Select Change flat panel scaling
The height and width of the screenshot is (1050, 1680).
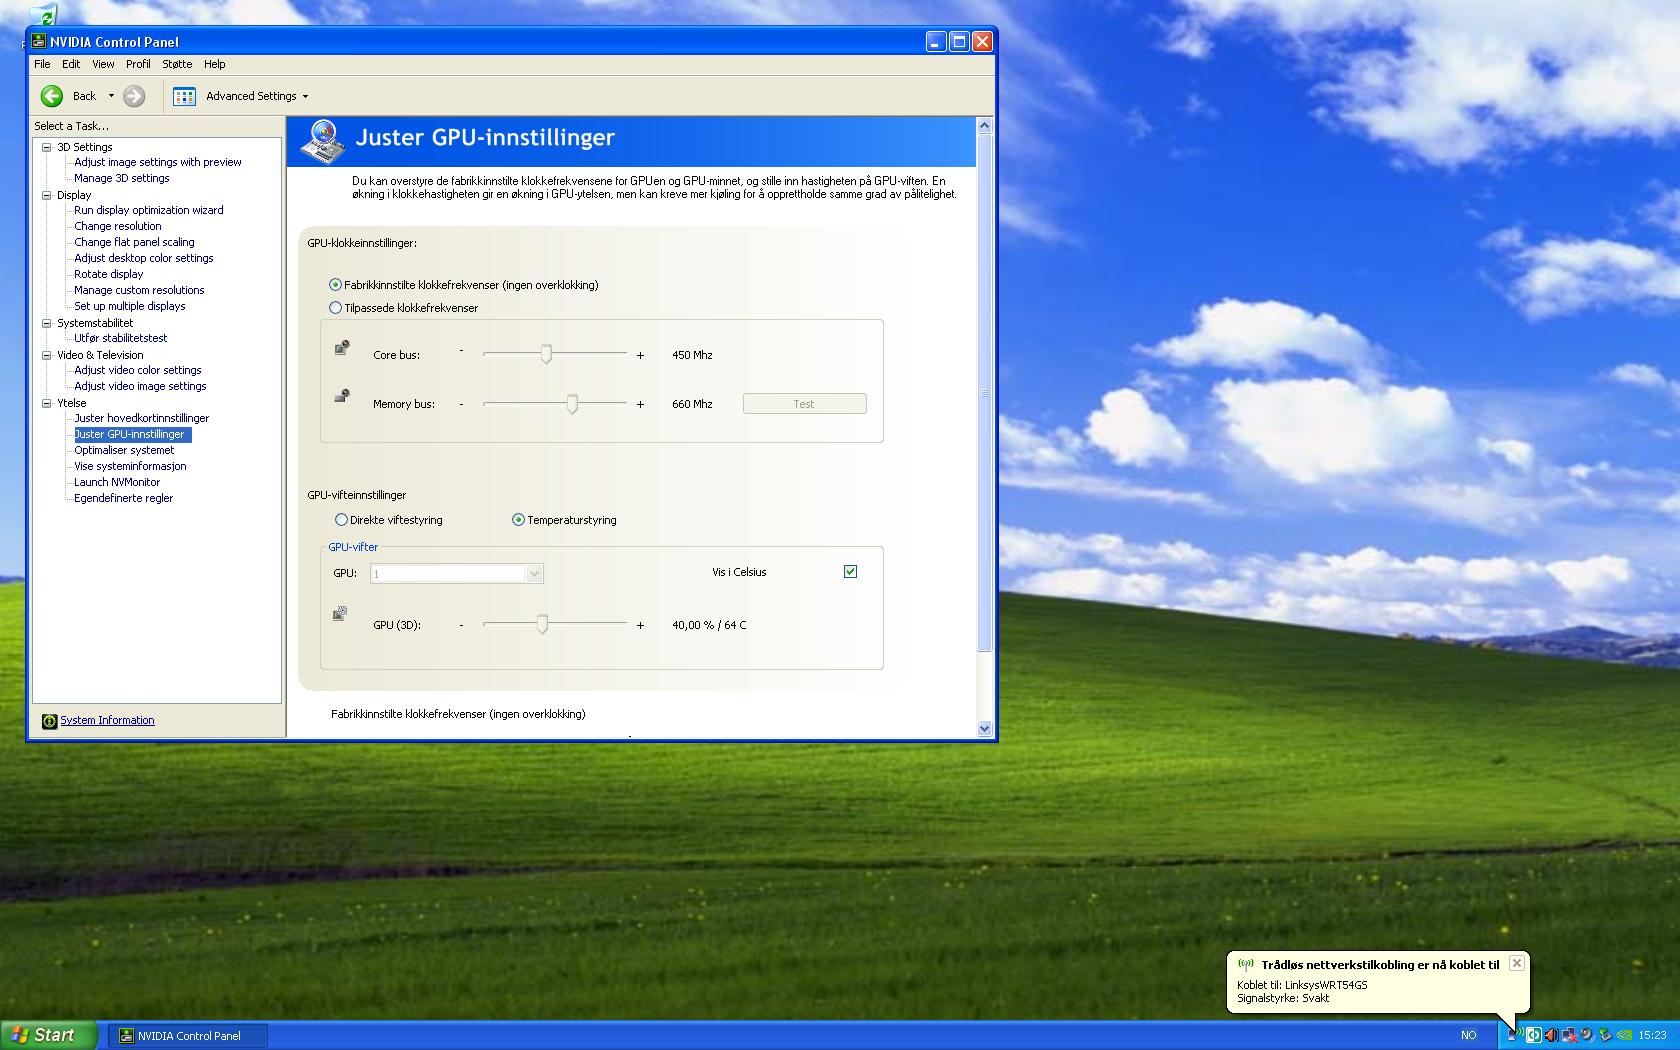tap(134, 242)
